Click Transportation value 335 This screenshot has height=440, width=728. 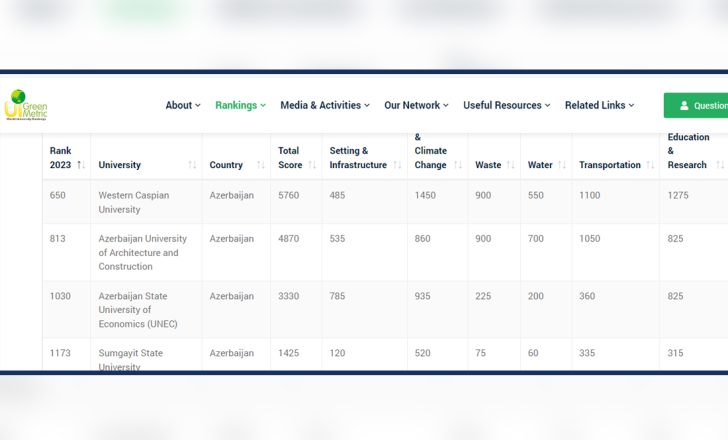click(x=587, y=353)
